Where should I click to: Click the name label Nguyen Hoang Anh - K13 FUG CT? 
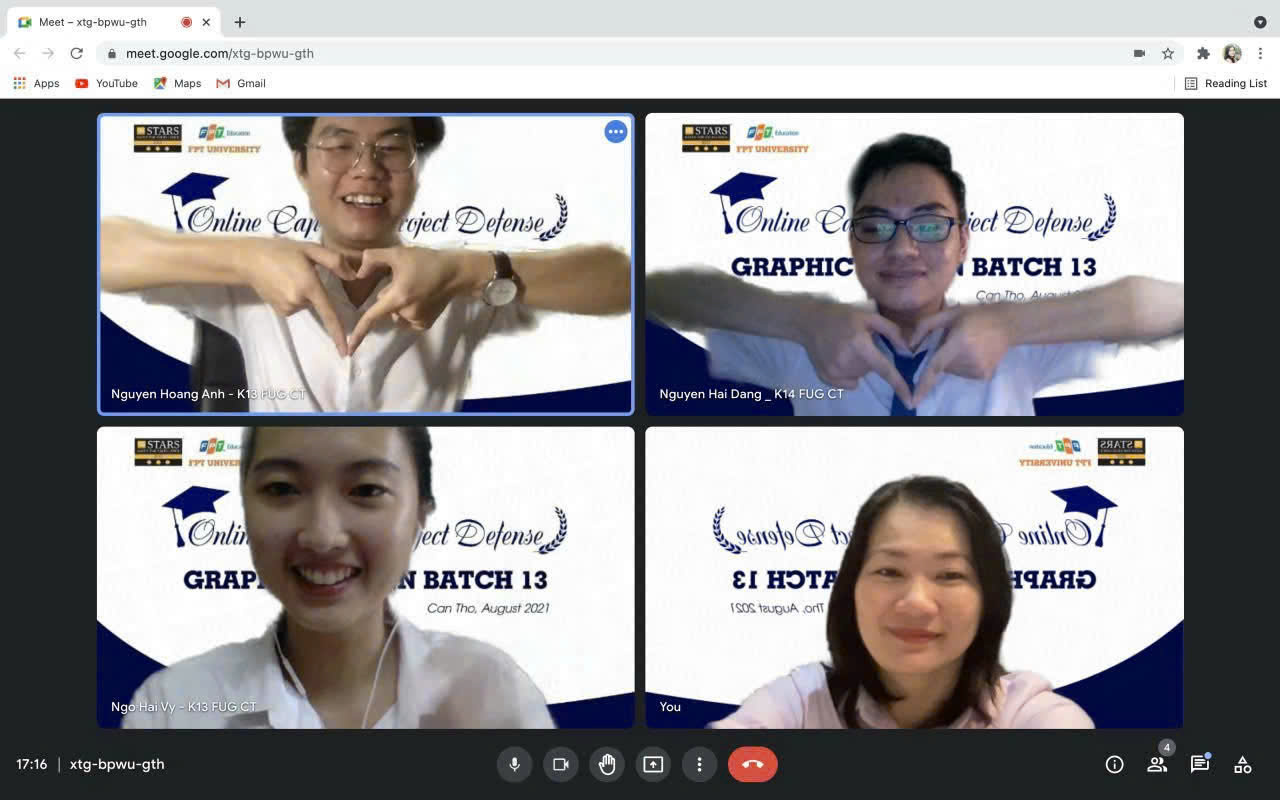pos(208,394)
